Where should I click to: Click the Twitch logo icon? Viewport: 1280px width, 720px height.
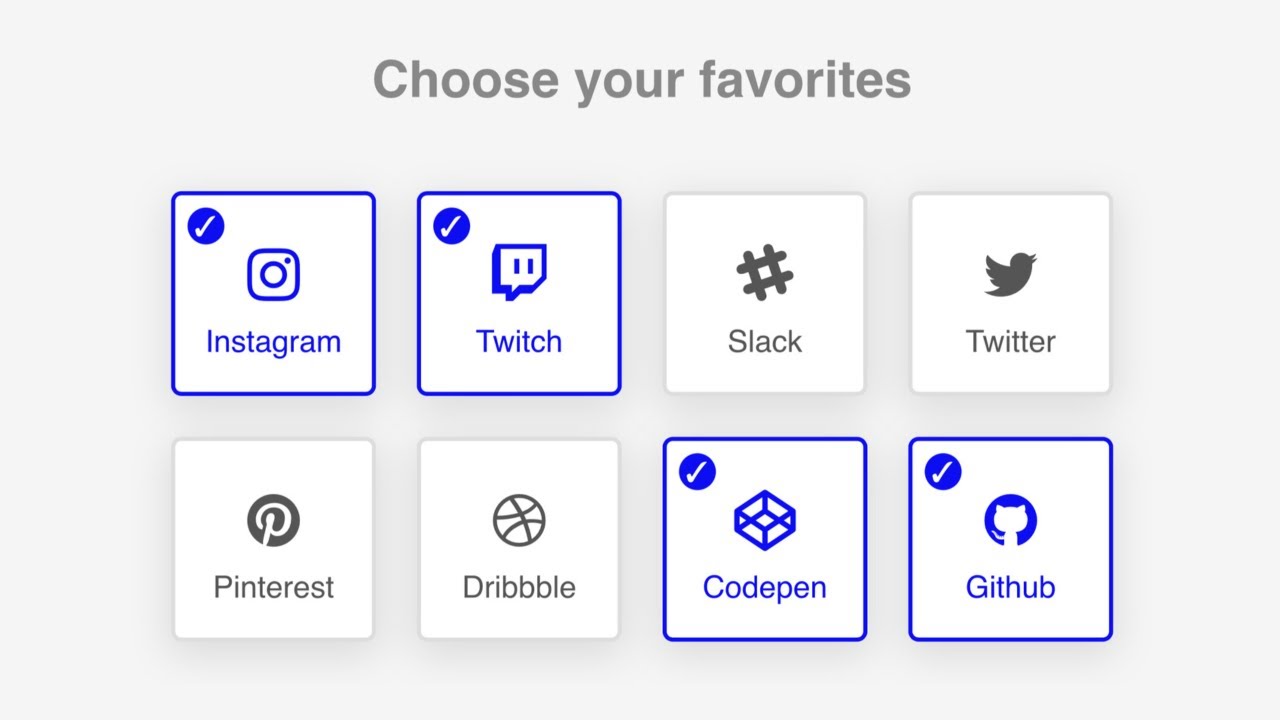click(519, 272)
